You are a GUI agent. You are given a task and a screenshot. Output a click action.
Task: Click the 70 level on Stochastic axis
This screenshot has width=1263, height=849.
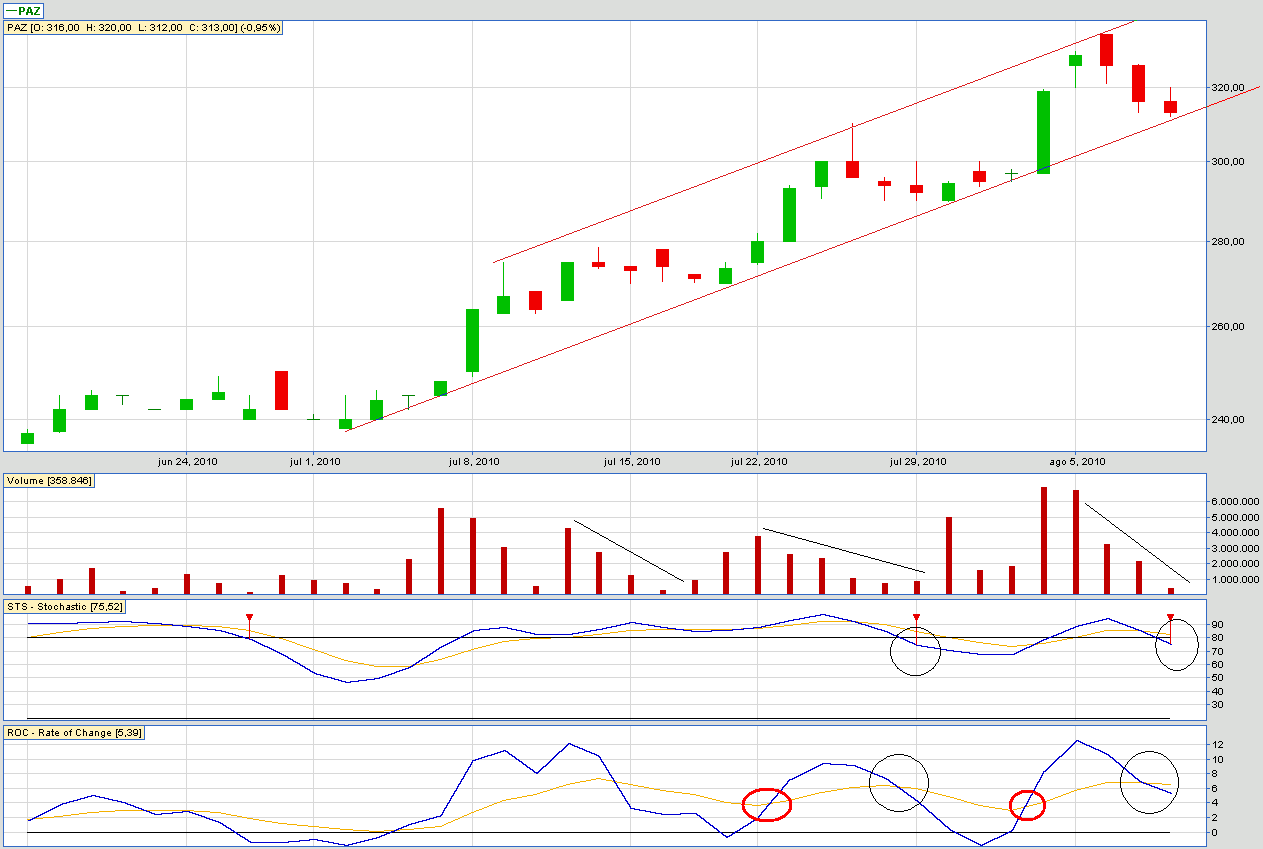pyautogui.click(x=1215, y=651)
